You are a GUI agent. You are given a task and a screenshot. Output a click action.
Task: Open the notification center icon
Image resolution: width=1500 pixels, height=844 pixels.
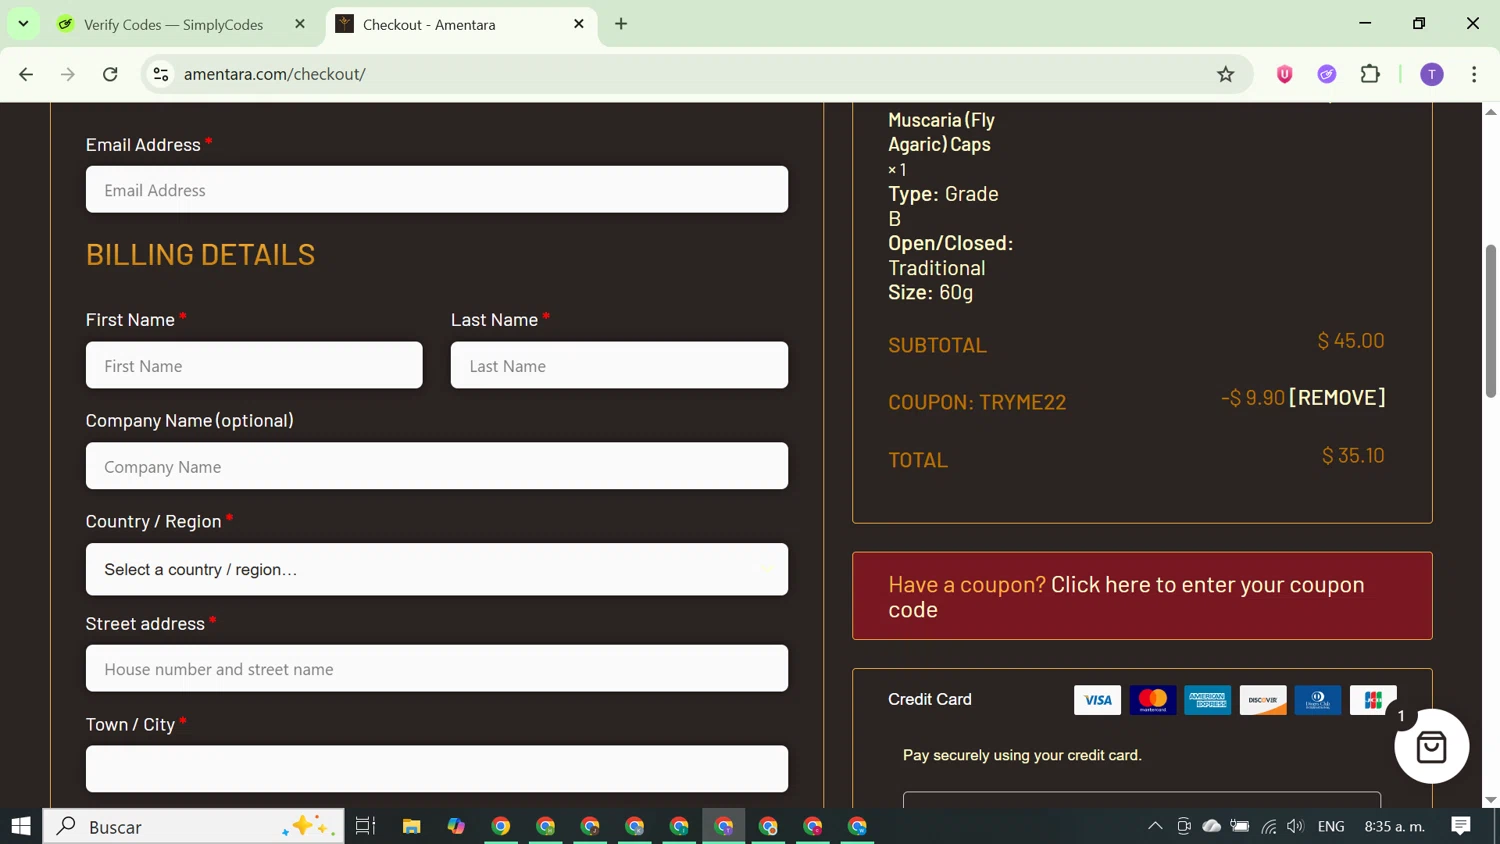click(1461, 826)
